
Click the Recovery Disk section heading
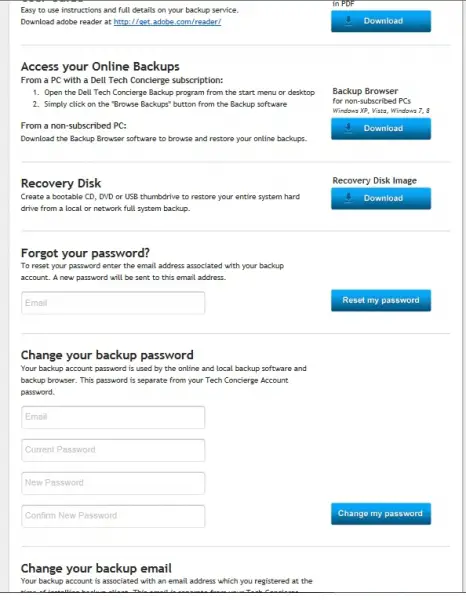click(61, 183)
